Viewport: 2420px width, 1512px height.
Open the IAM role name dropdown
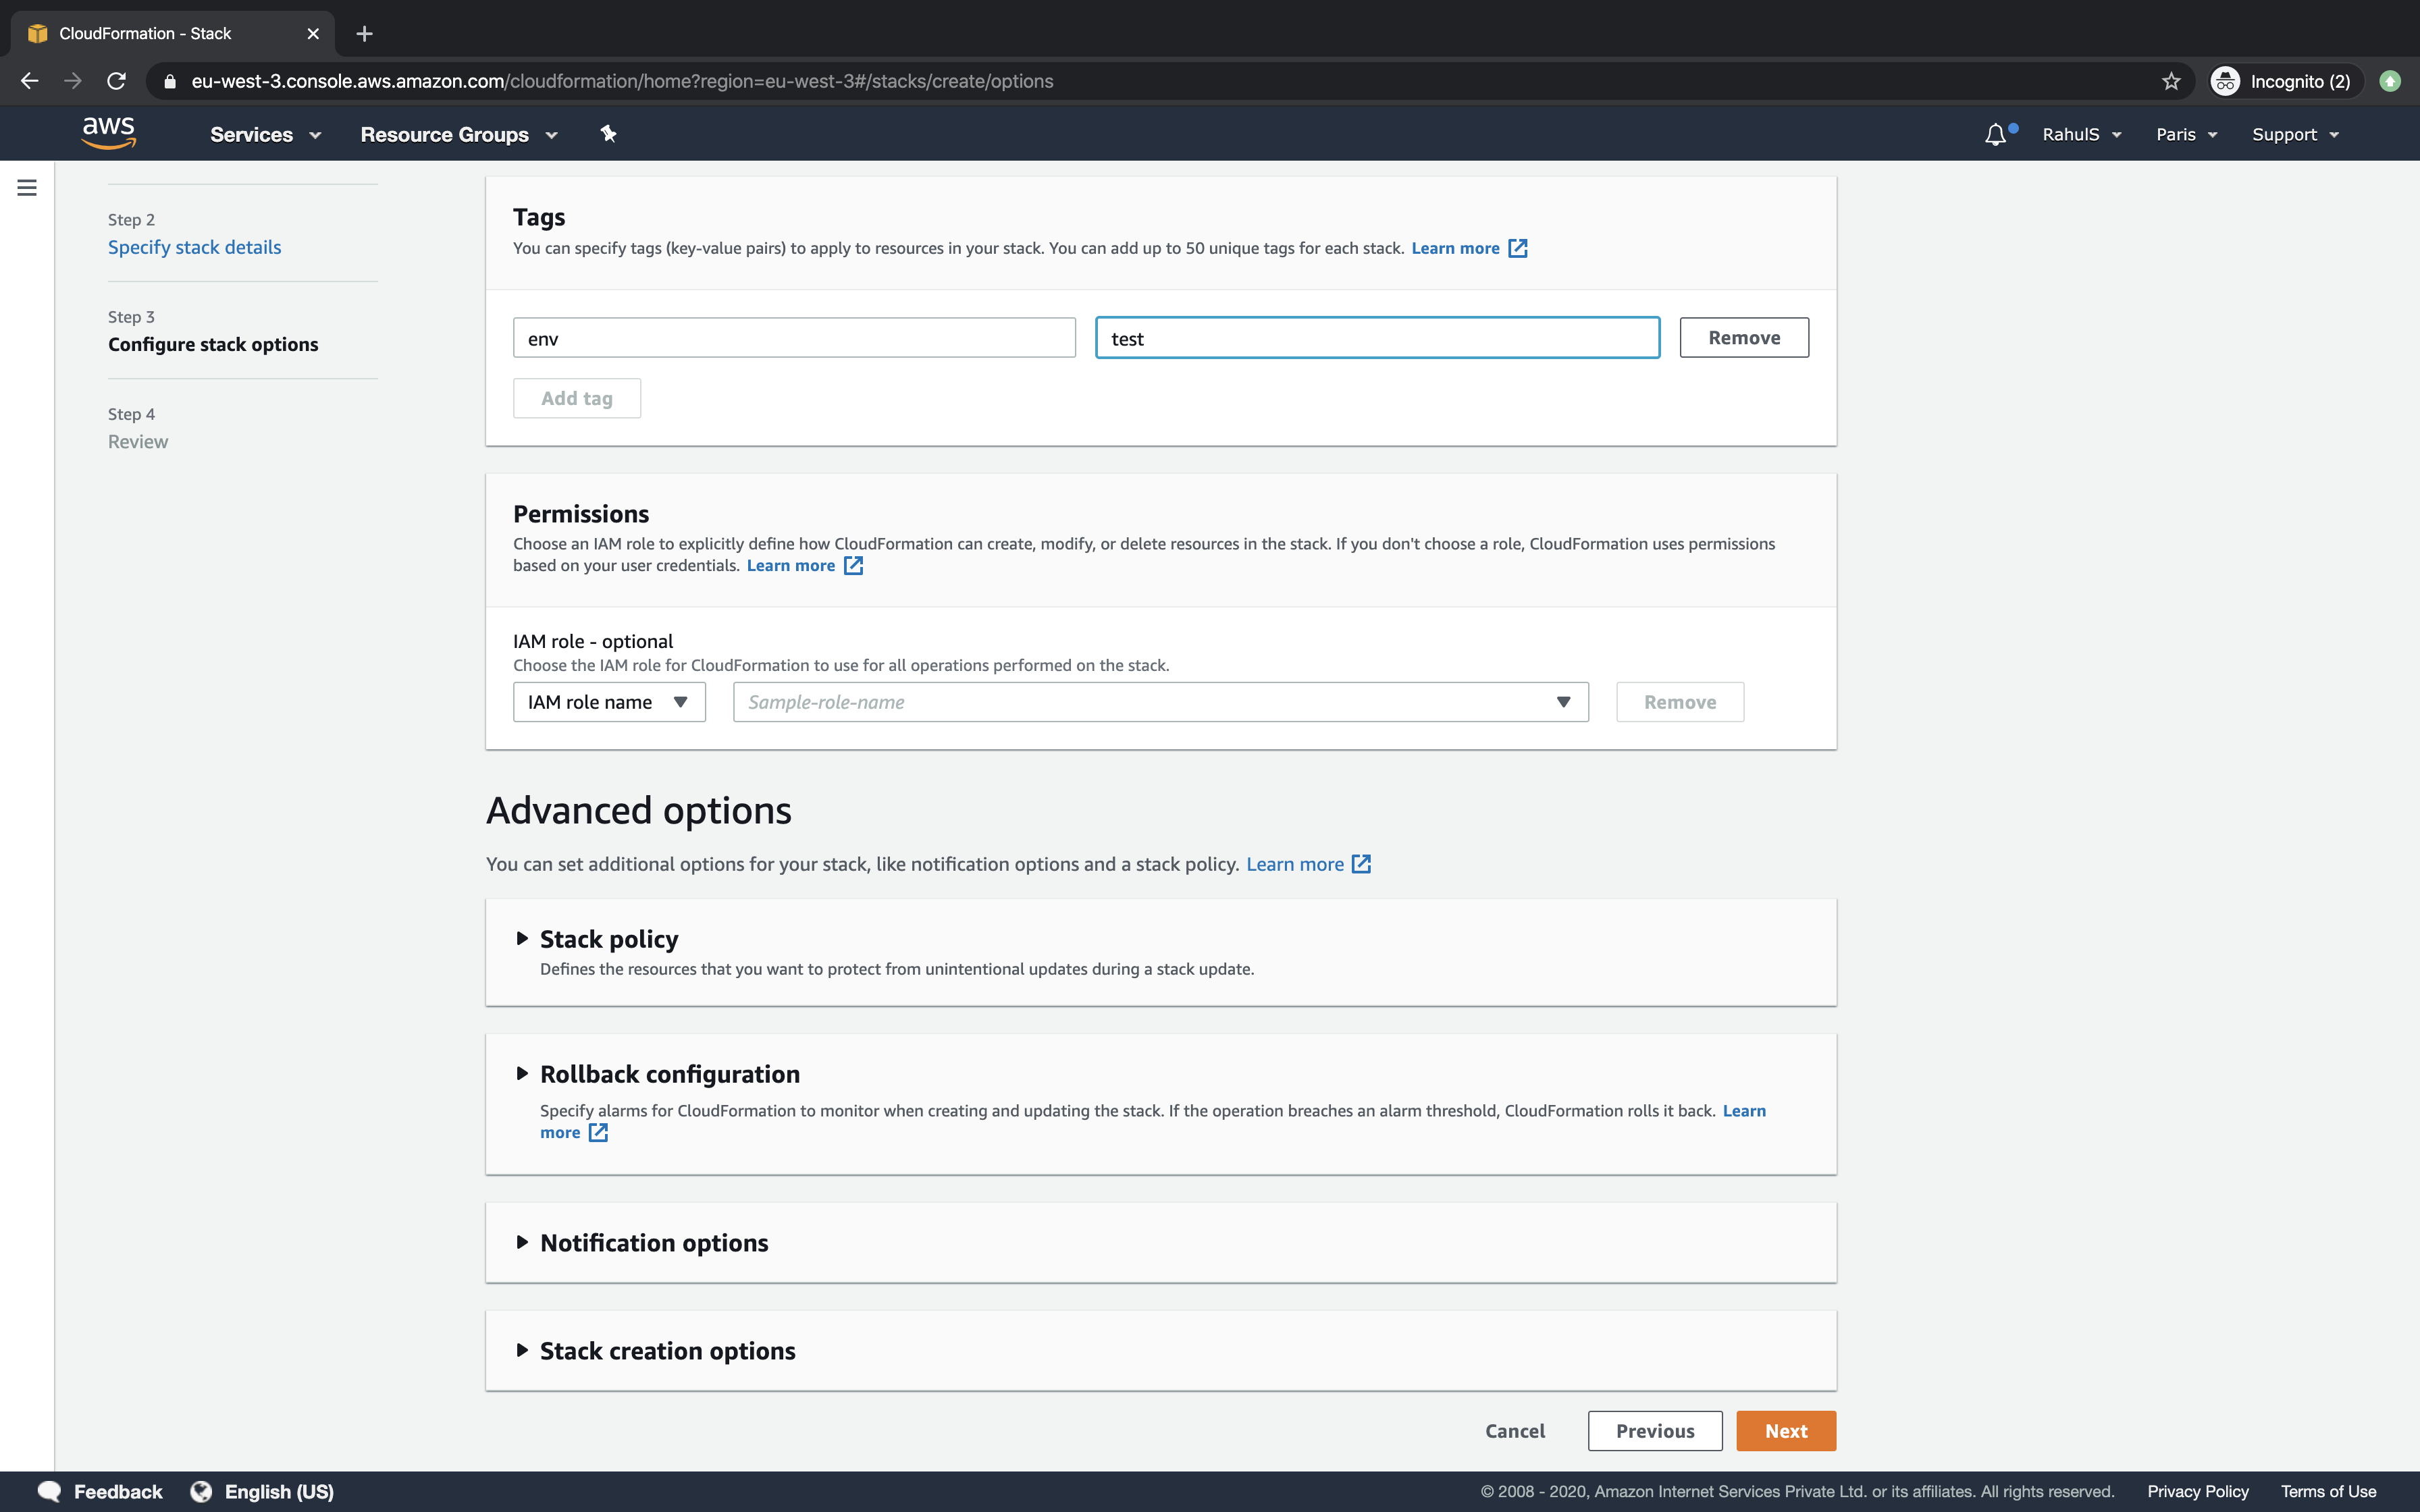(608, 701)
